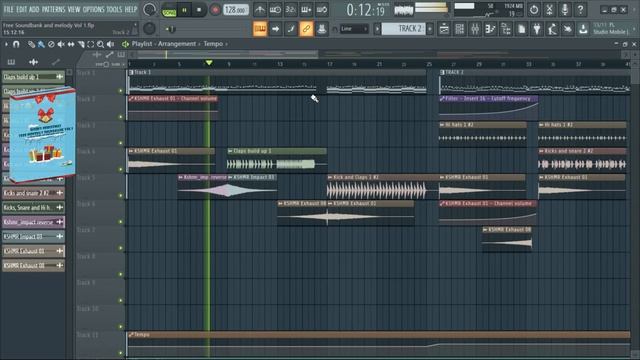Click 'Playlist' in the breadcrumb

click(x=142, y=44)
